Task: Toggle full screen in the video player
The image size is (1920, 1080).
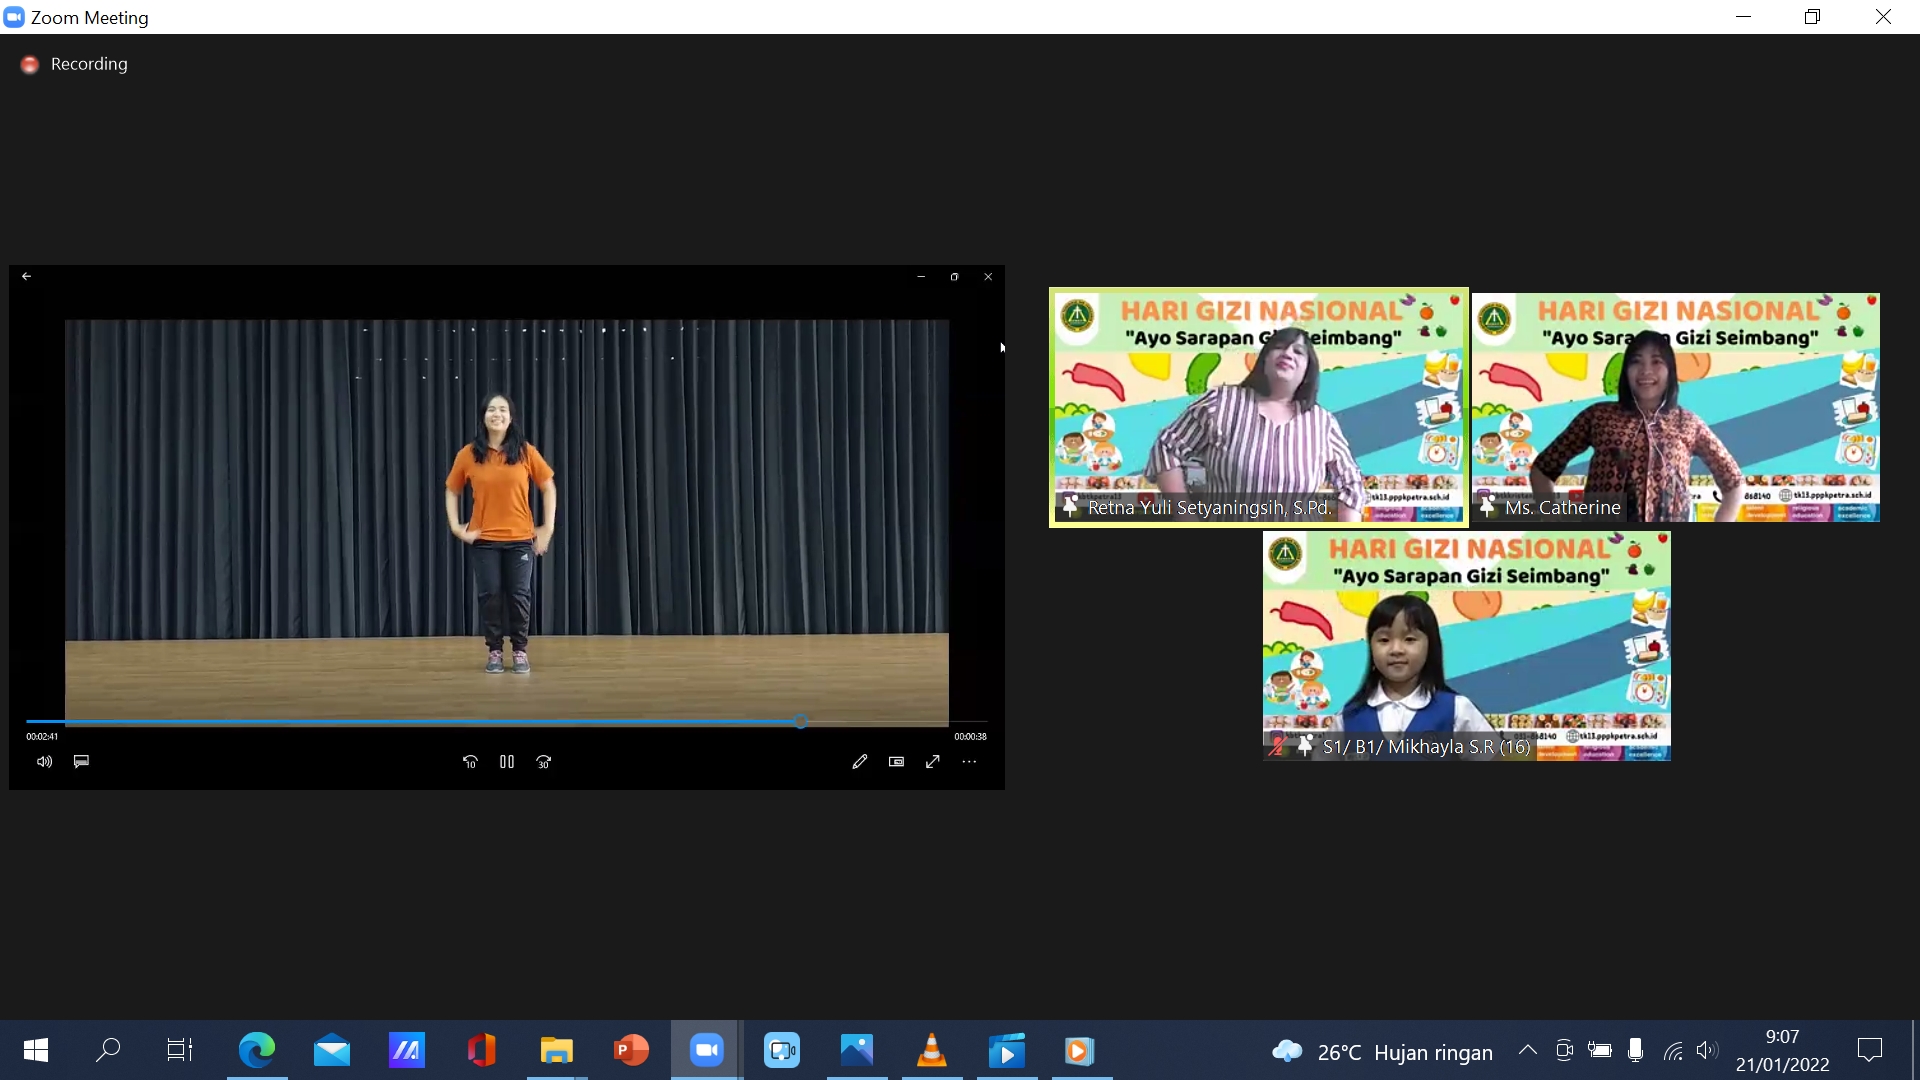Action: tap(932, 762)
